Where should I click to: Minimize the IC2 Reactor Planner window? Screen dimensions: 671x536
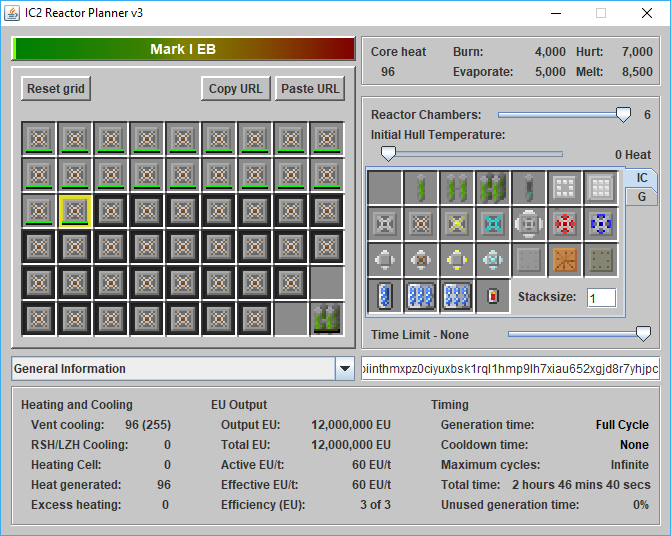pyautogui.click(x=556, y=13)
